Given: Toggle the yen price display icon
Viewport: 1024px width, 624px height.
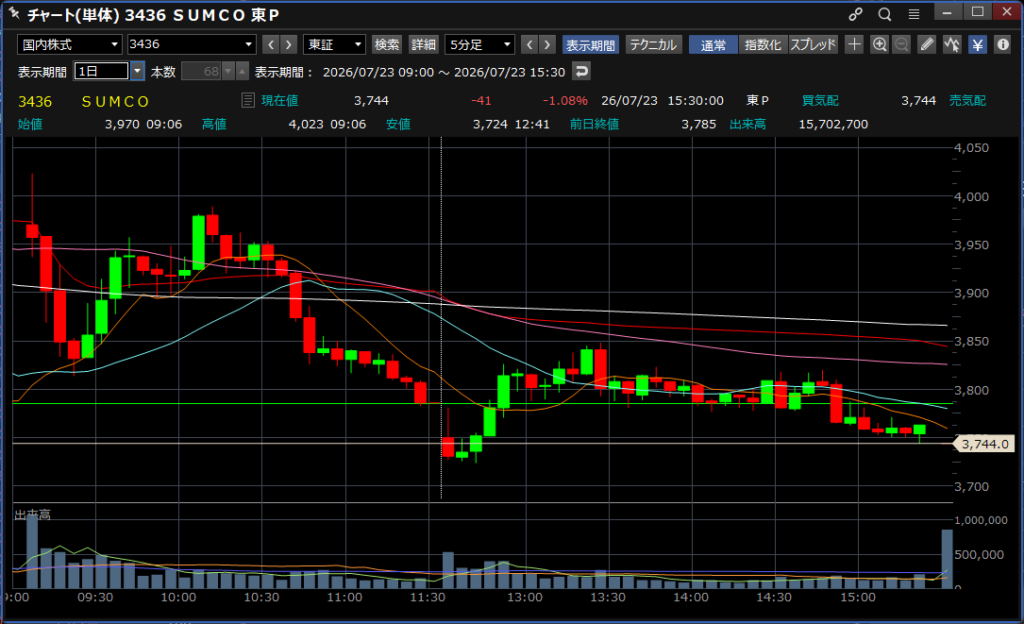Looking at the screenshot, I should coord(977,44).
